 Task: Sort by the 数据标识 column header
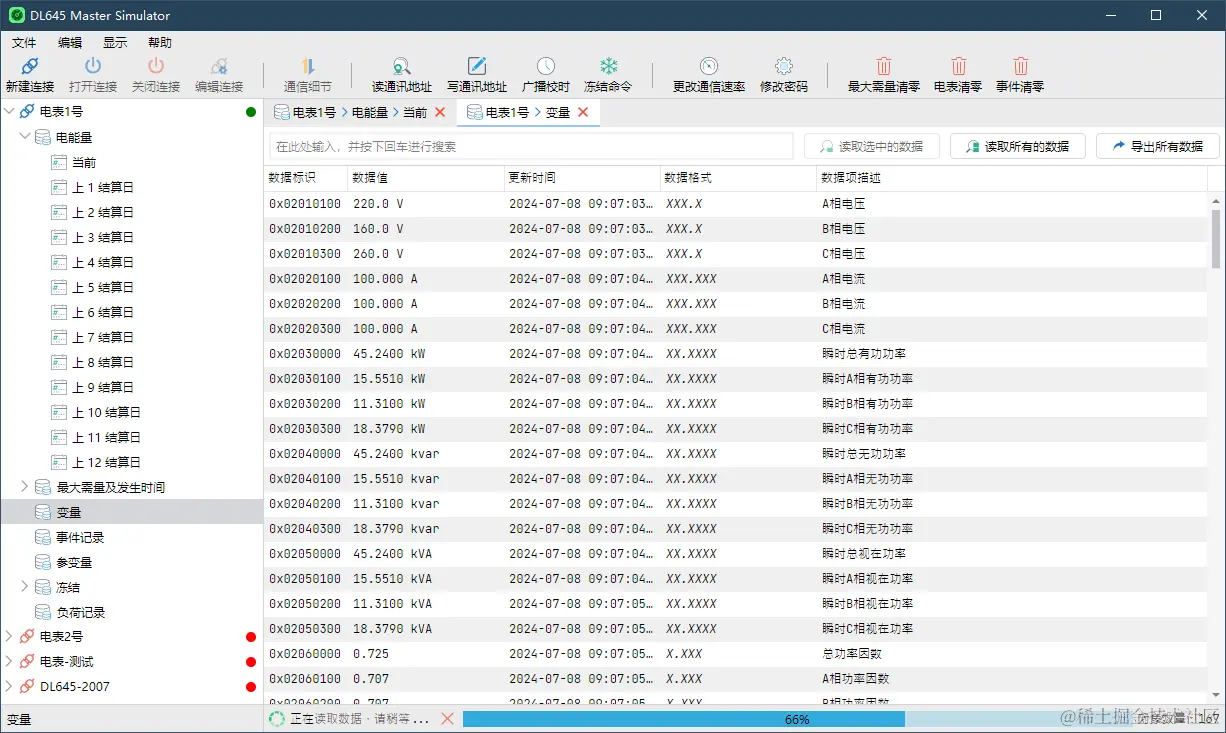pos(306,178)
